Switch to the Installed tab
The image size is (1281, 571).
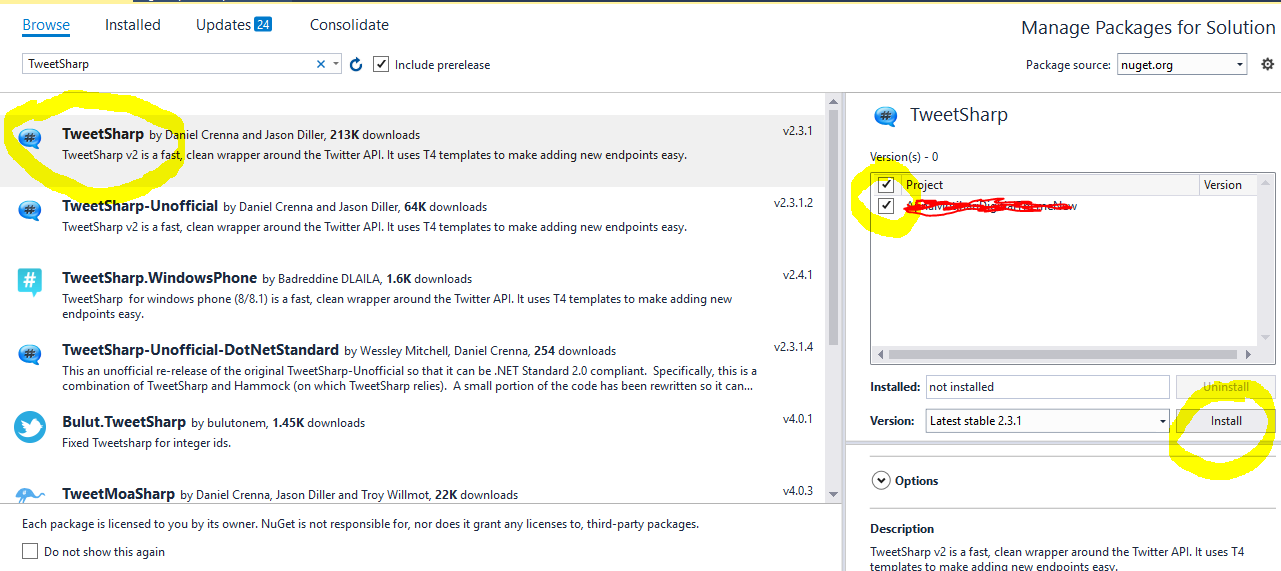[133, 25]
